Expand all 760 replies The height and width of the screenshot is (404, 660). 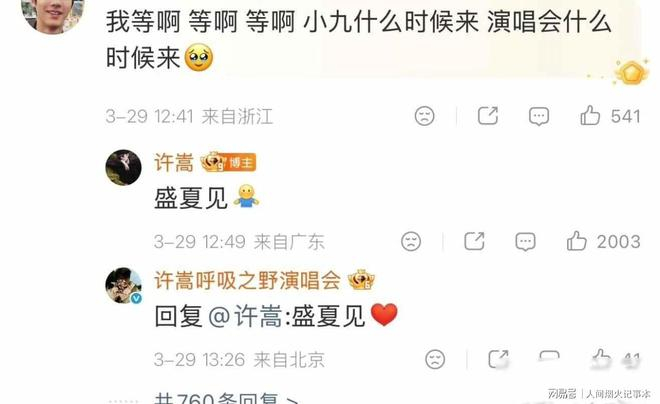tap(227, 398)
